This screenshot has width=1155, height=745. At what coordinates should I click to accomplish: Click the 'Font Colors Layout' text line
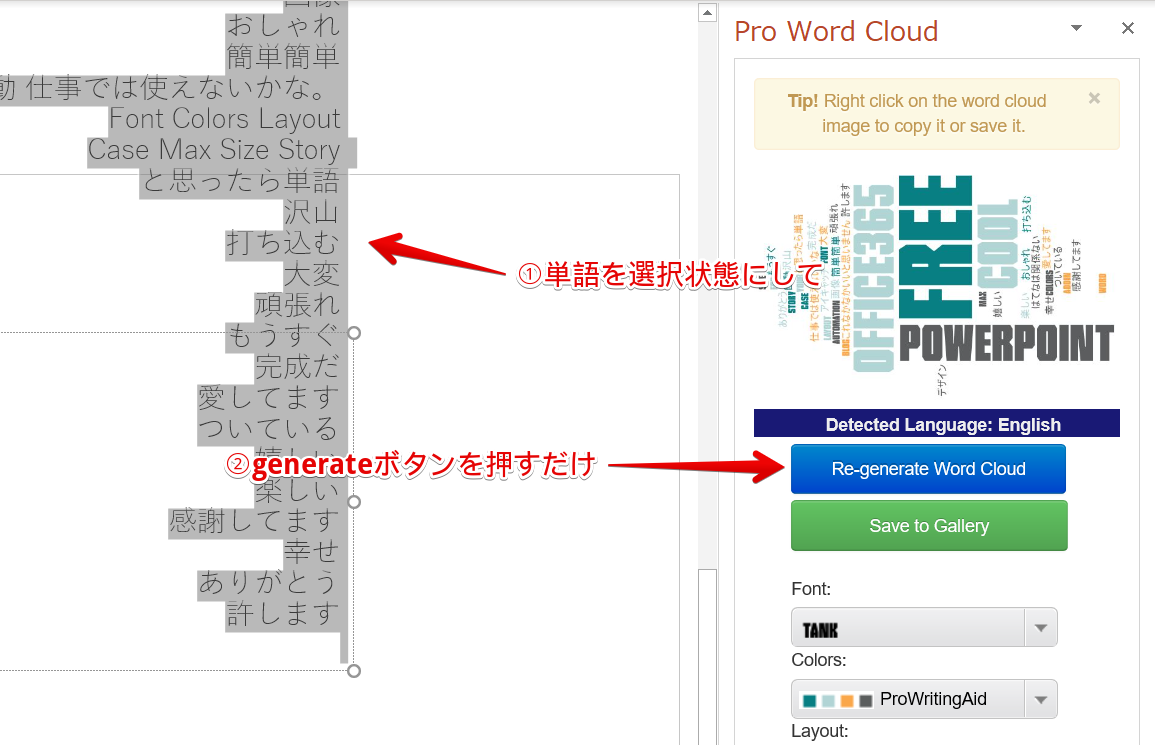(x=225, y=119)
